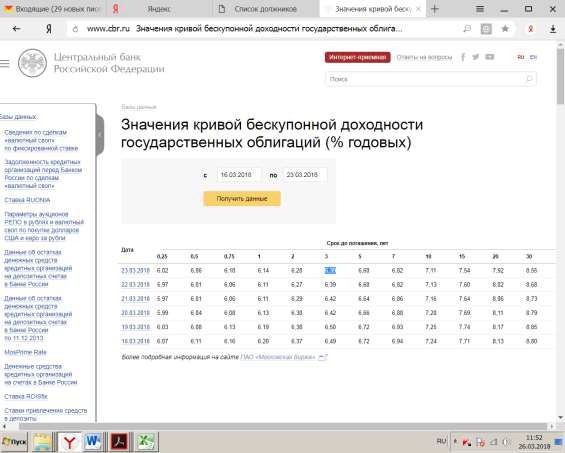Click the Получить данные button
565x453 pixels.
pos(242,199)
